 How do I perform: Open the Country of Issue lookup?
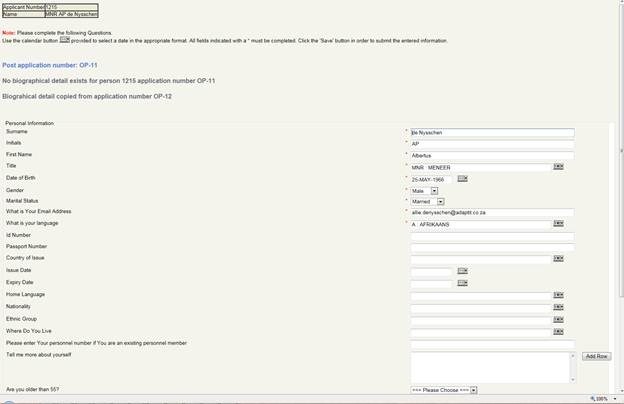pyautogui.click(x=558, y=259)
